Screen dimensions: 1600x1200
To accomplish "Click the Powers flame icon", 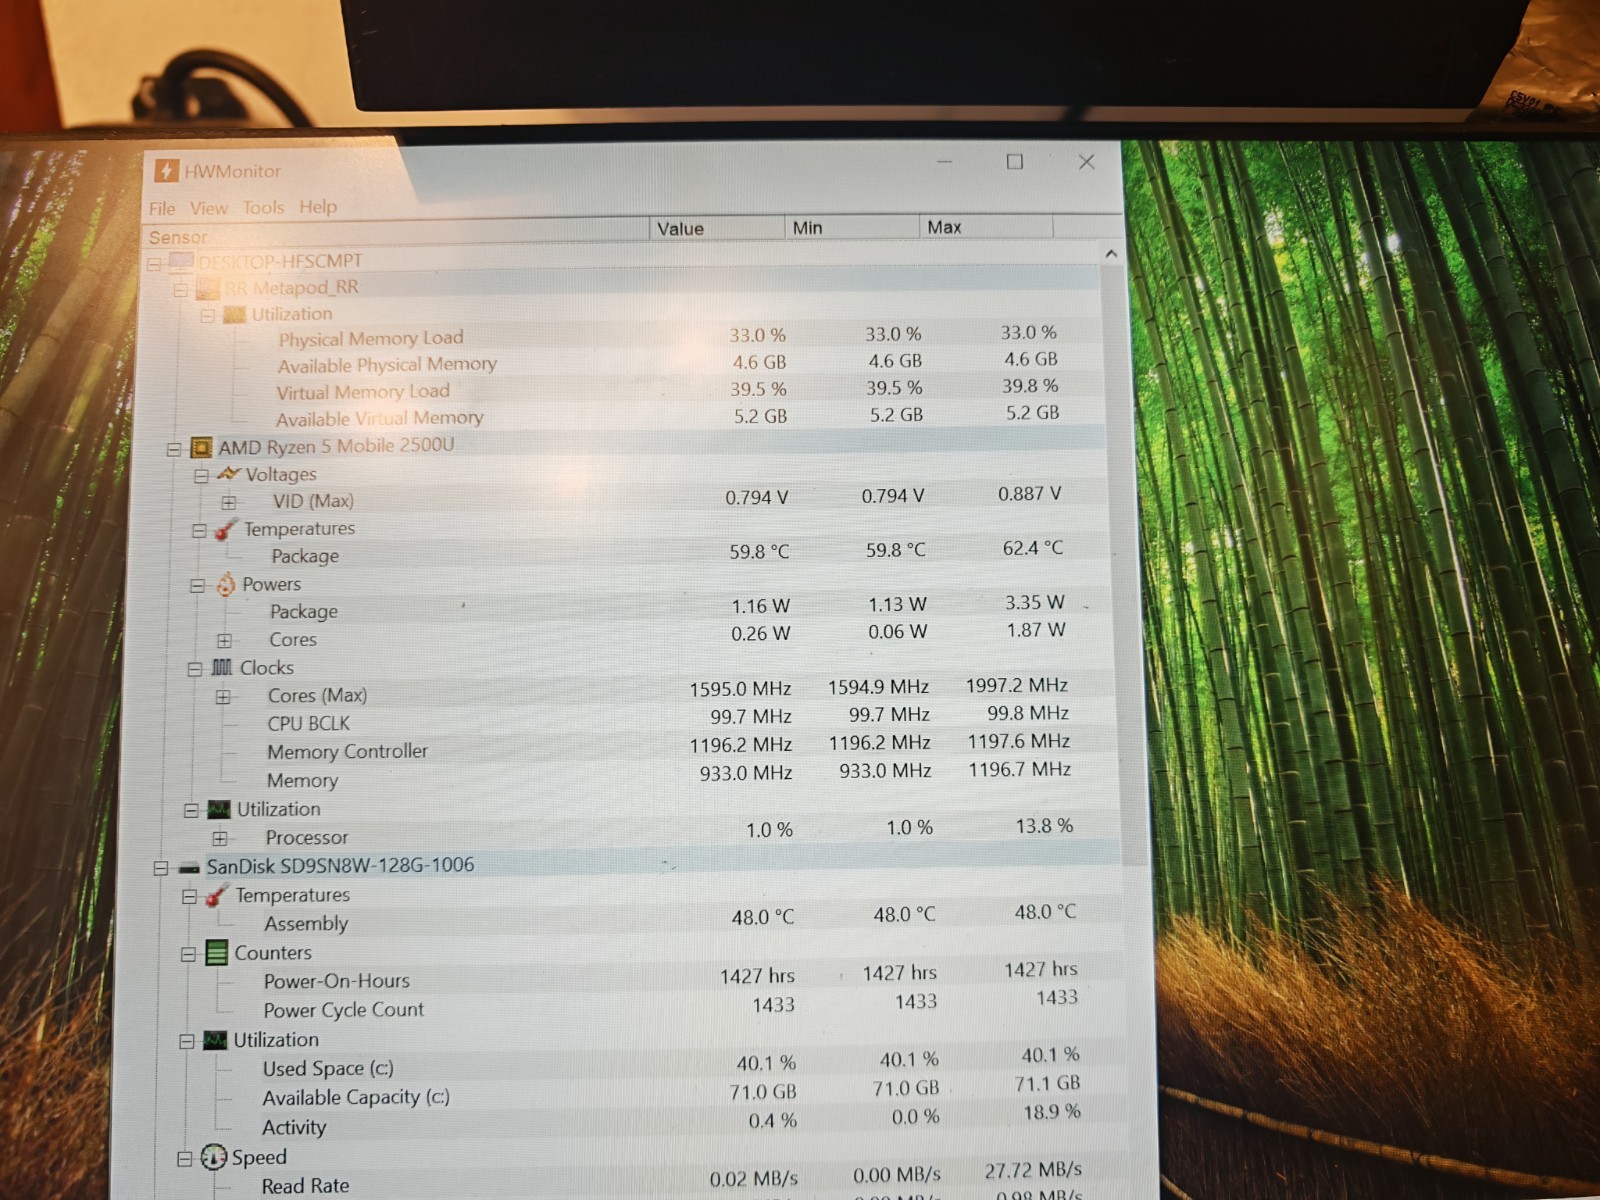I will (226, 584).
